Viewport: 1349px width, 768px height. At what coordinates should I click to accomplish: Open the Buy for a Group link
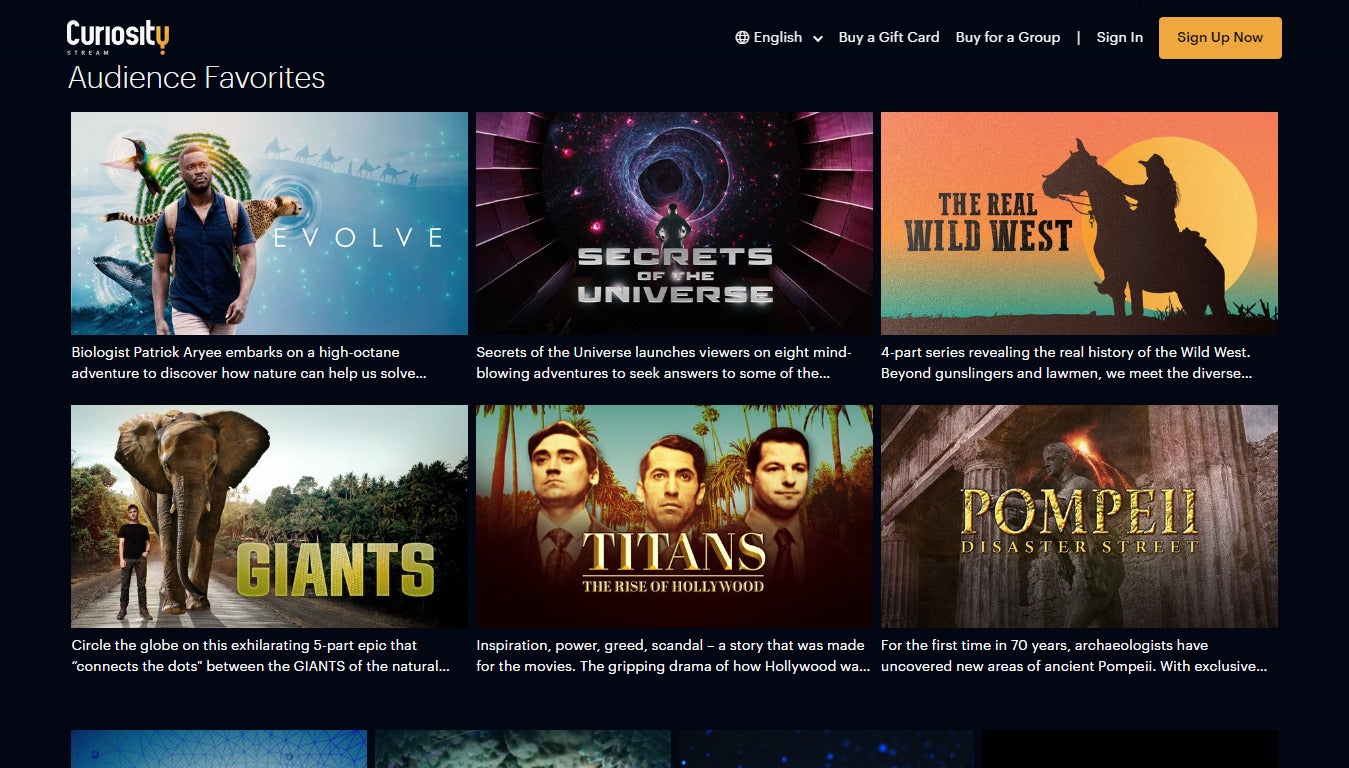coord(1008,37)
